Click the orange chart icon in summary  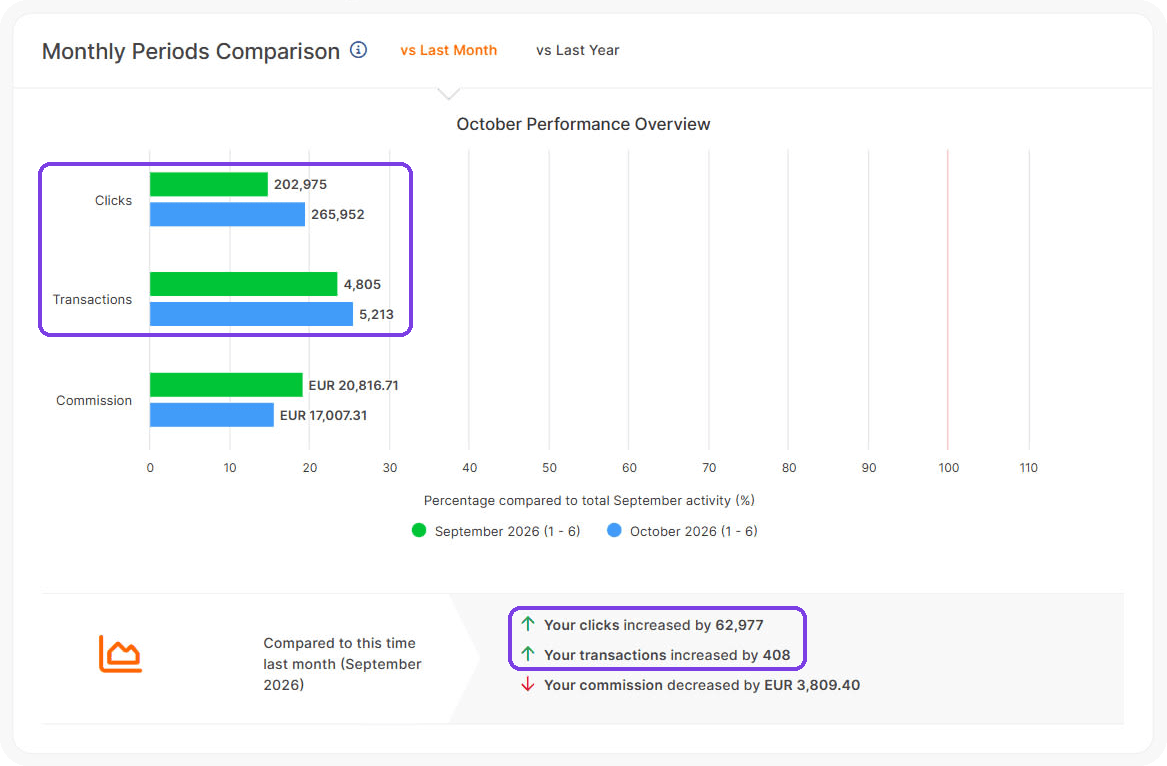(x=120, y=654)
